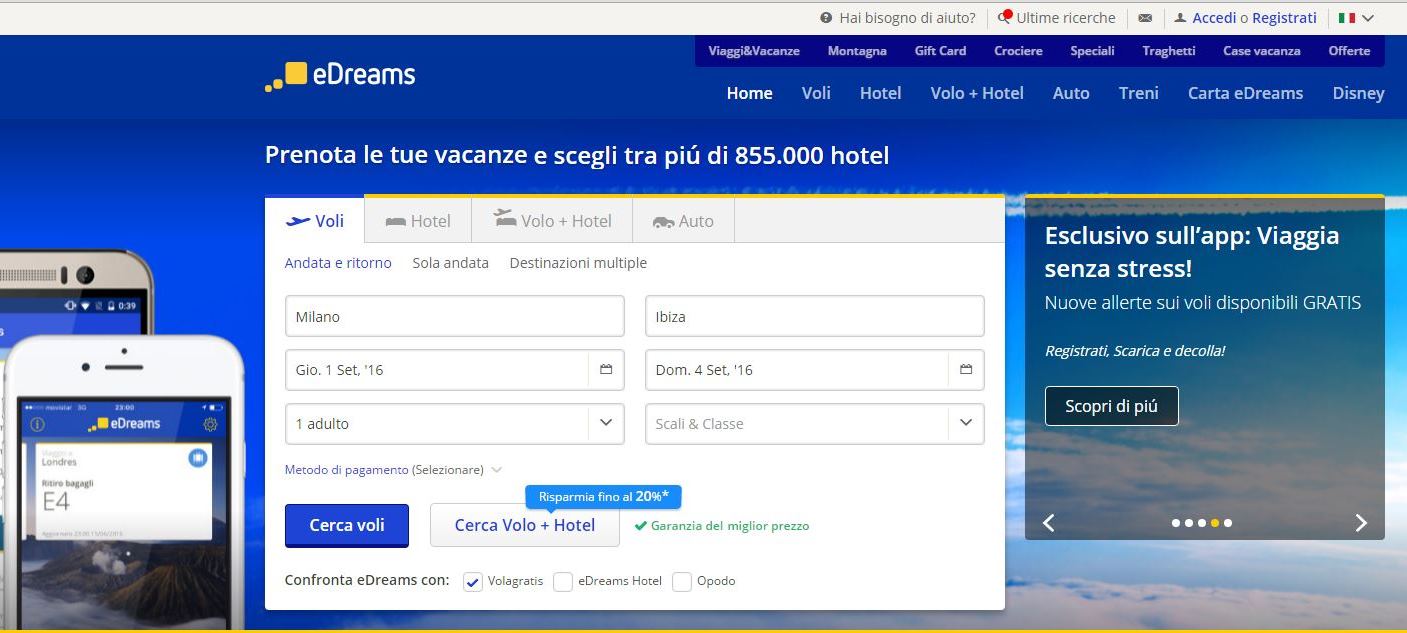Viewport: 1407px width, 633px height.
Task: Open Traghetti in the top menu
Action: click(1169, 51)
